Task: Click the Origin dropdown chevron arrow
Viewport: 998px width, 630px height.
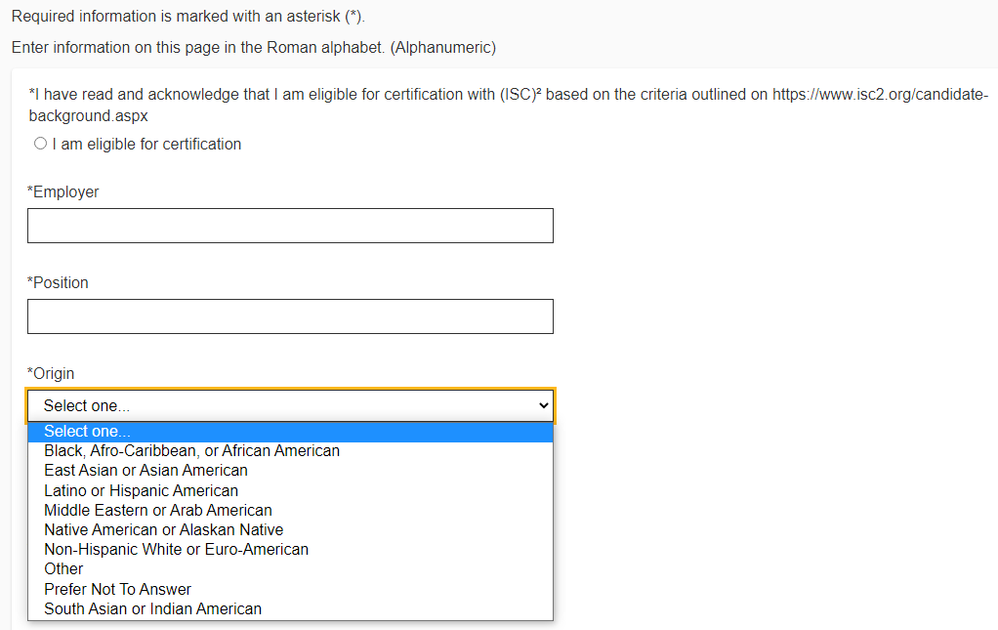Action: [x=544, y=406]
